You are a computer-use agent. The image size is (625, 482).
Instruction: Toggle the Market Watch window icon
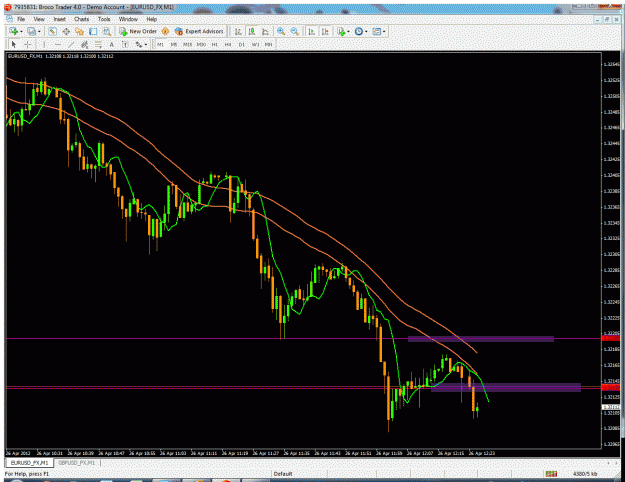[52, 31]
